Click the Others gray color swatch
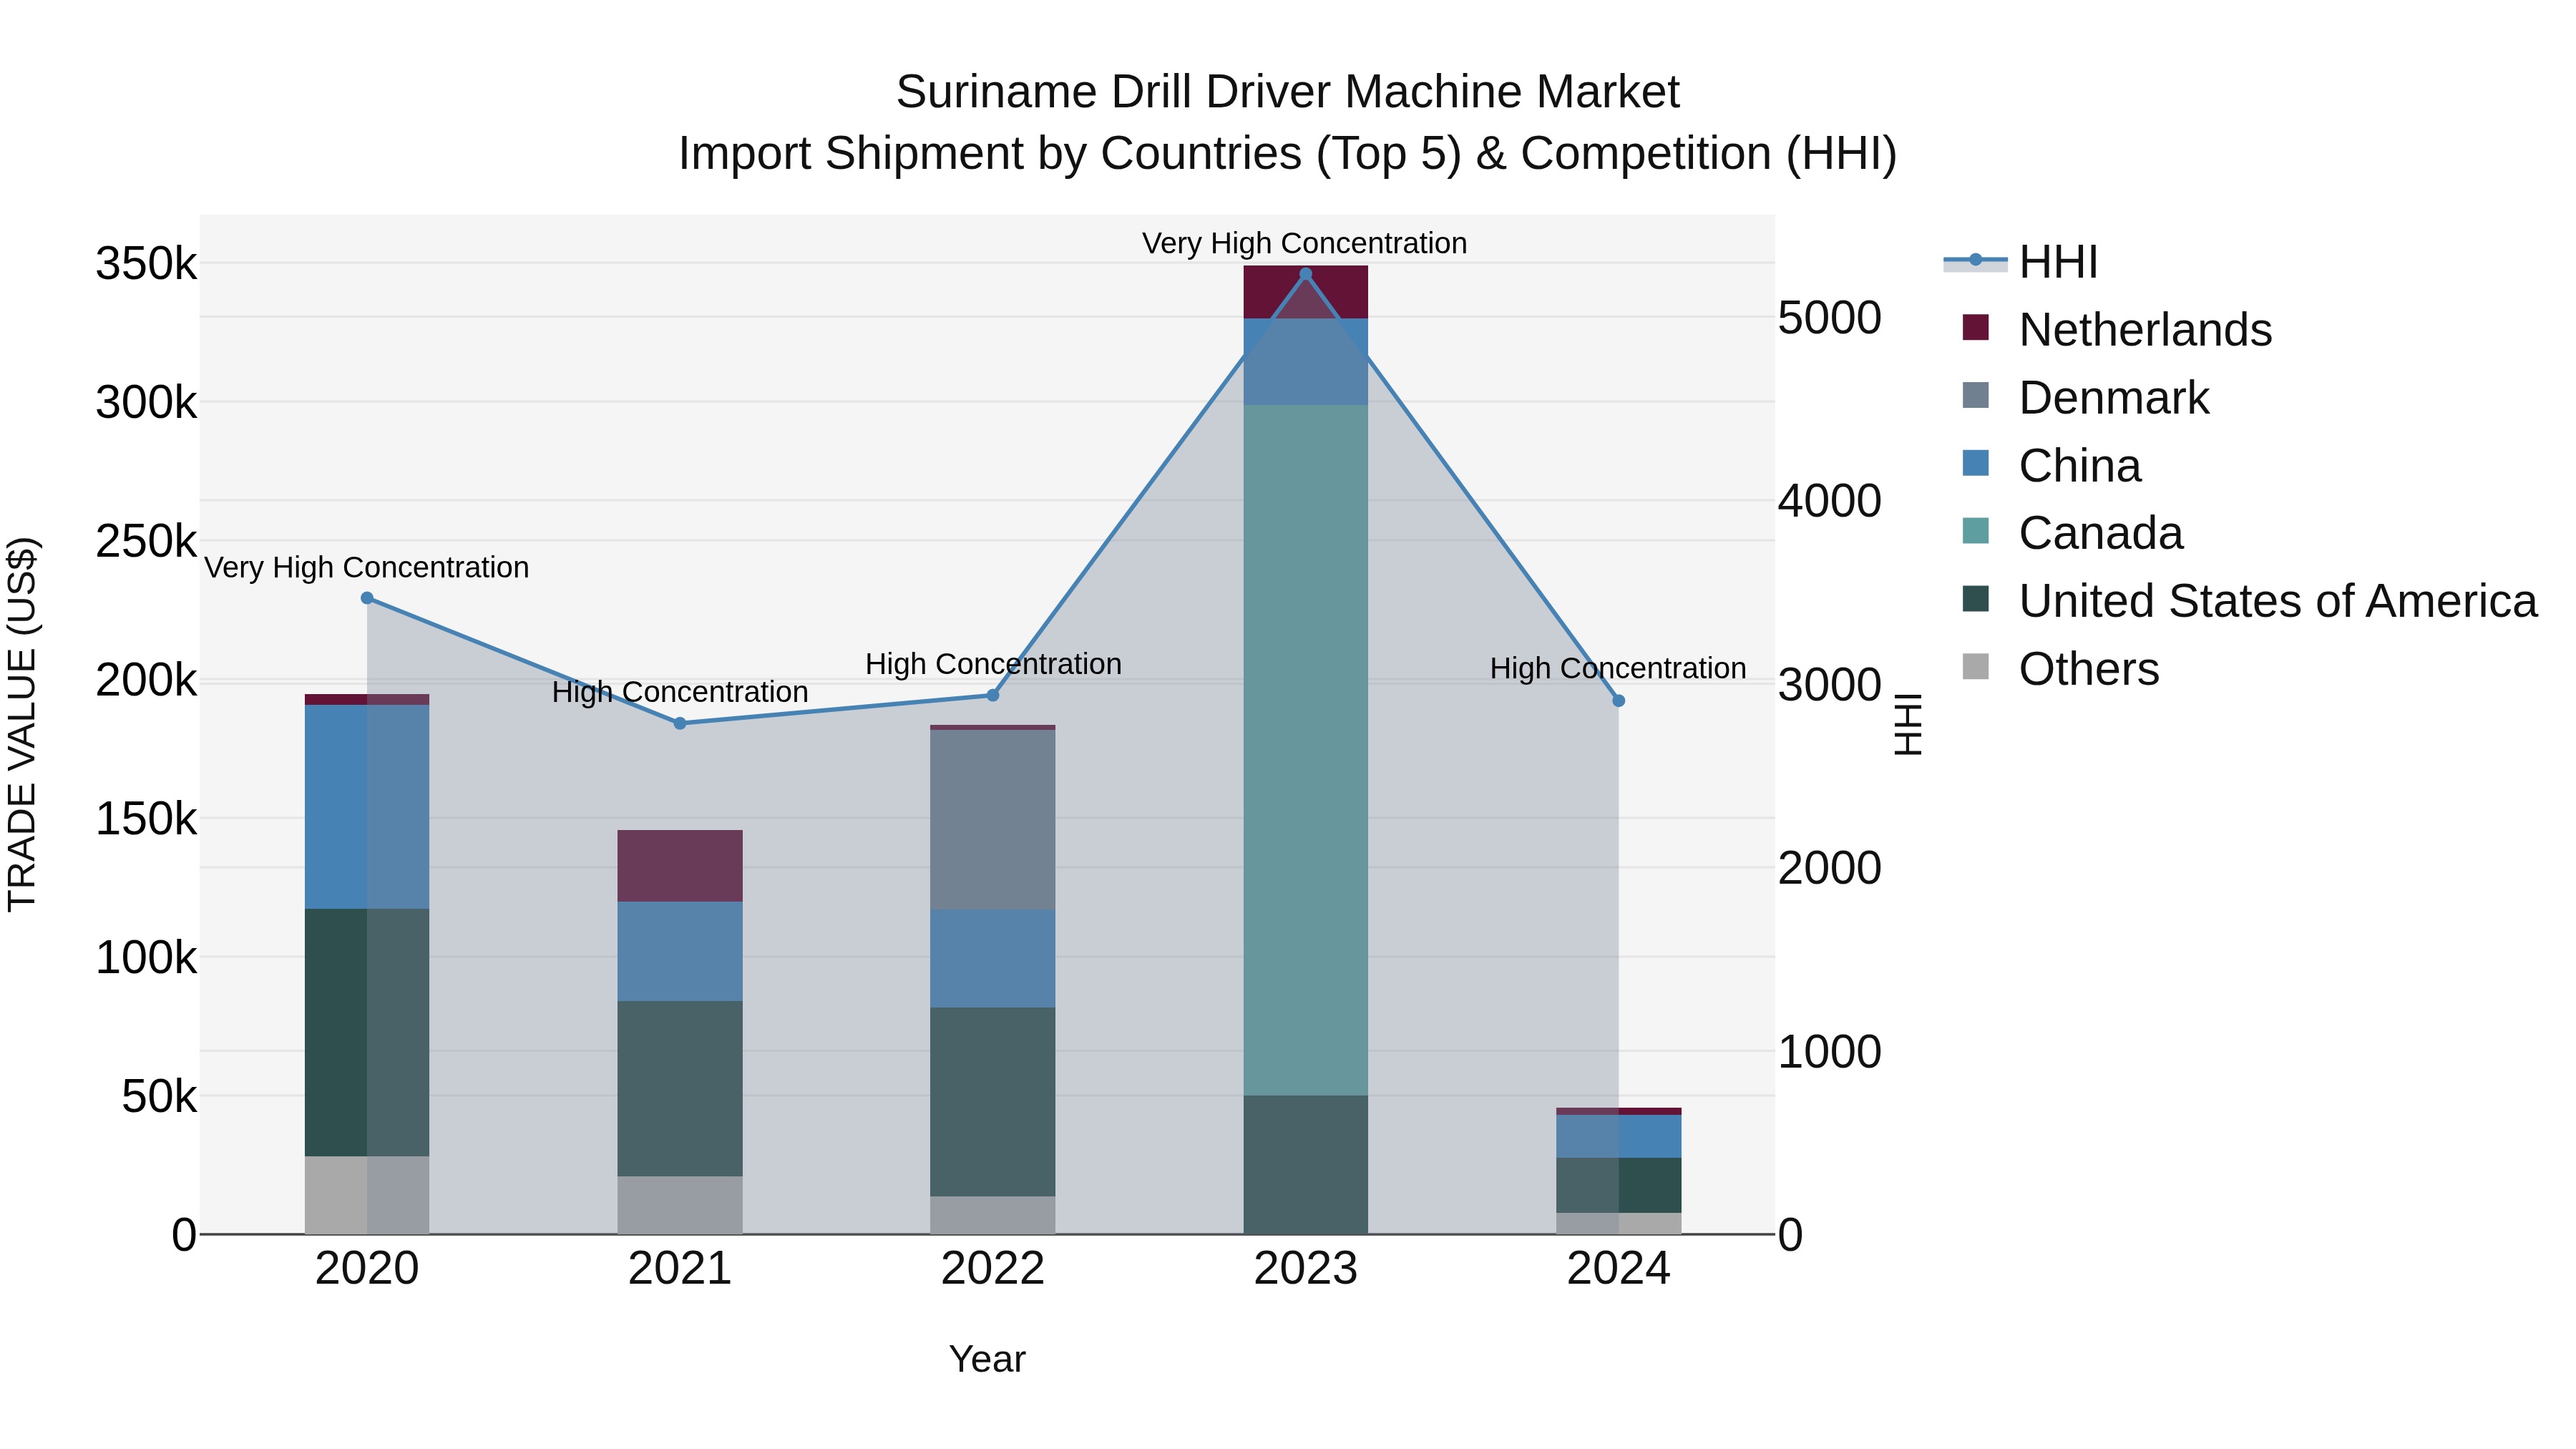 click(1975, 666)
